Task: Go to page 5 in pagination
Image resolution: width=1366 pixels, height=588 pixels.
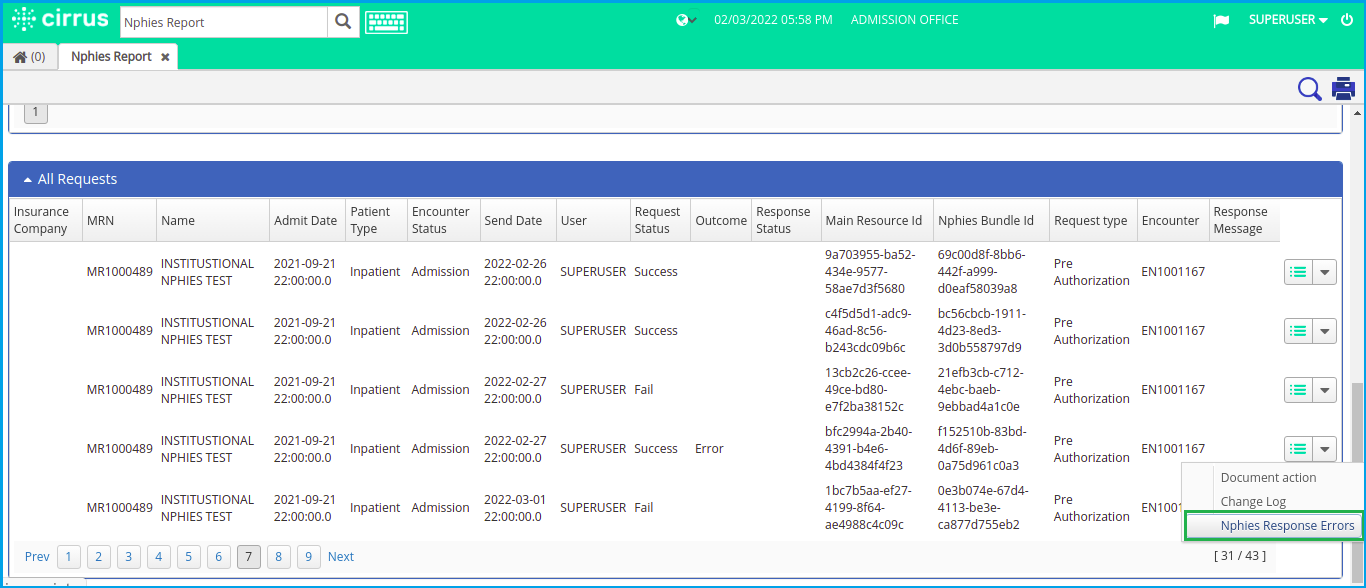Action: coord(189,557)
